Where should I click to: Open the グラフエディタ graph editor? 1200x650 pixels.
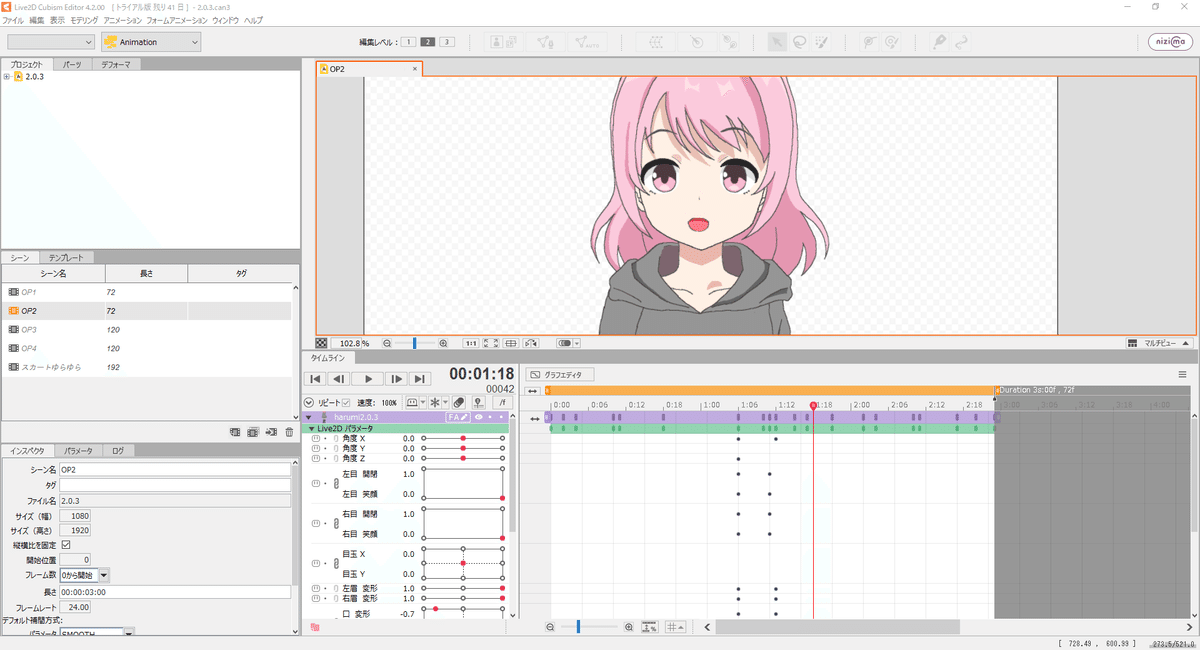tap(561, 375)
